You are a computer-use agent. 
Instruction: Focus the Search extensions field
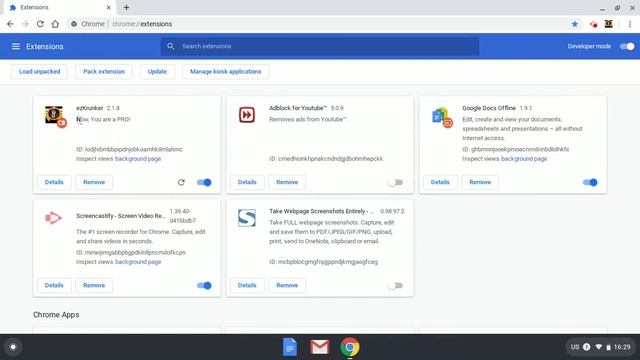pos(320,47)
